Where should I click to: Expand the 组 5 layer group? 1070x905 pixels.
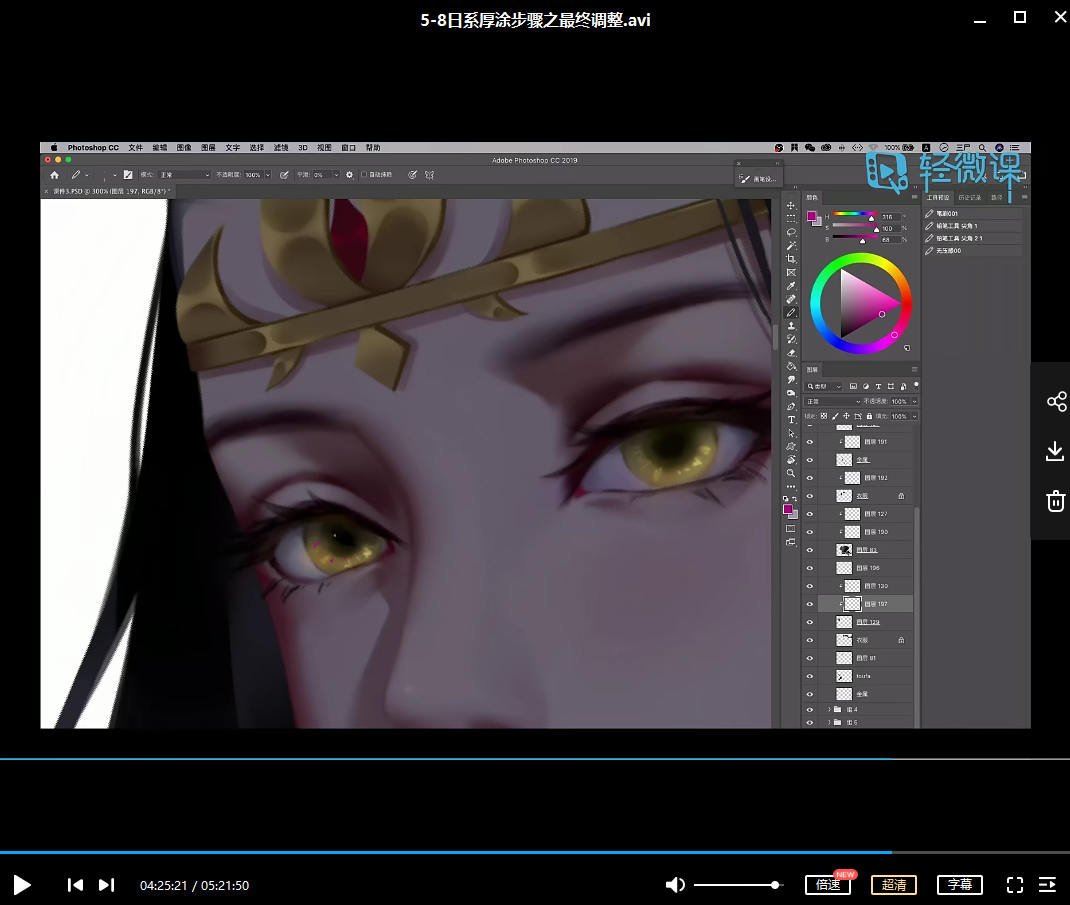[829, 722]
